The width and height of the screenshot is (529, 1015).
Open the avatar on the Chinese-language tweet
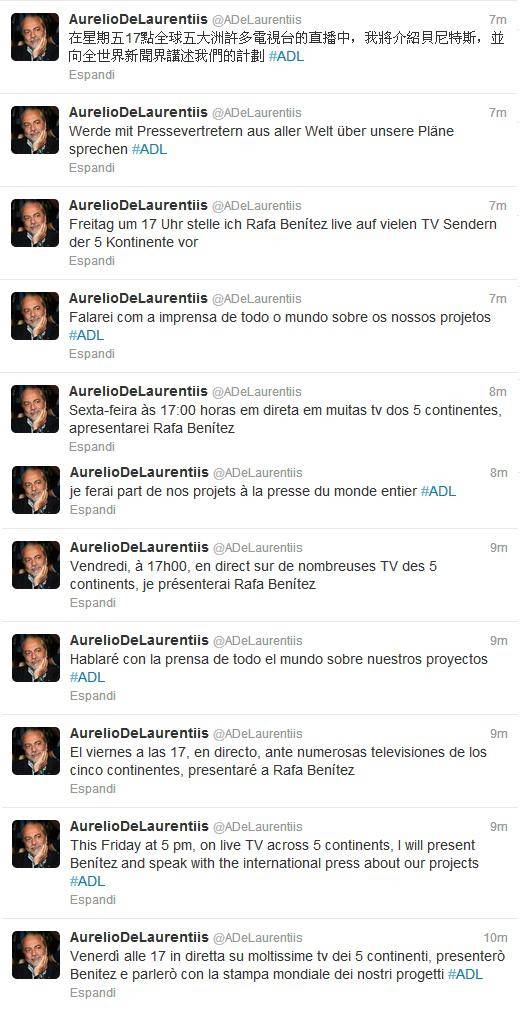tap(35, 37)
